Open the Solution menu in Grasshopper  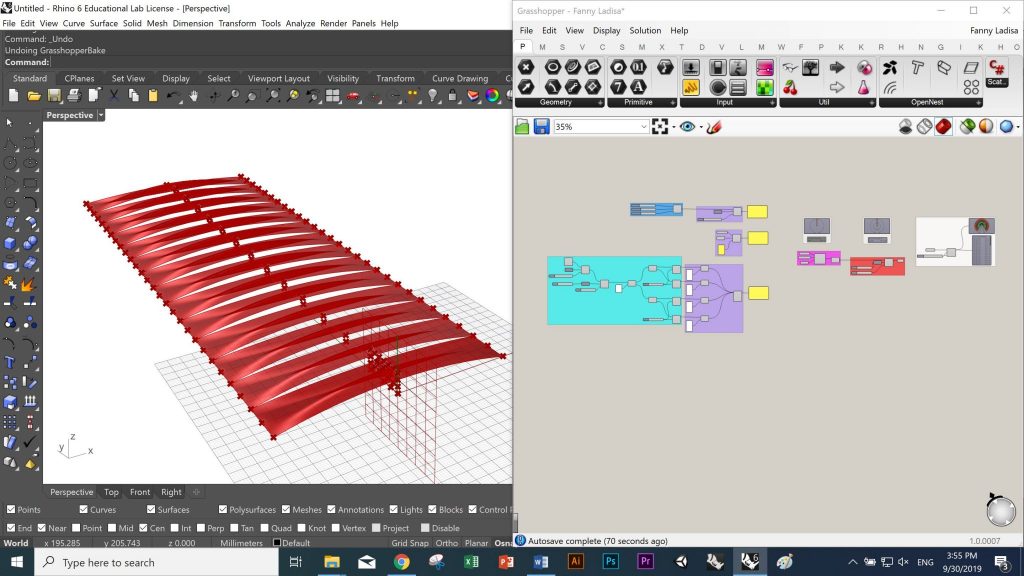645,31
